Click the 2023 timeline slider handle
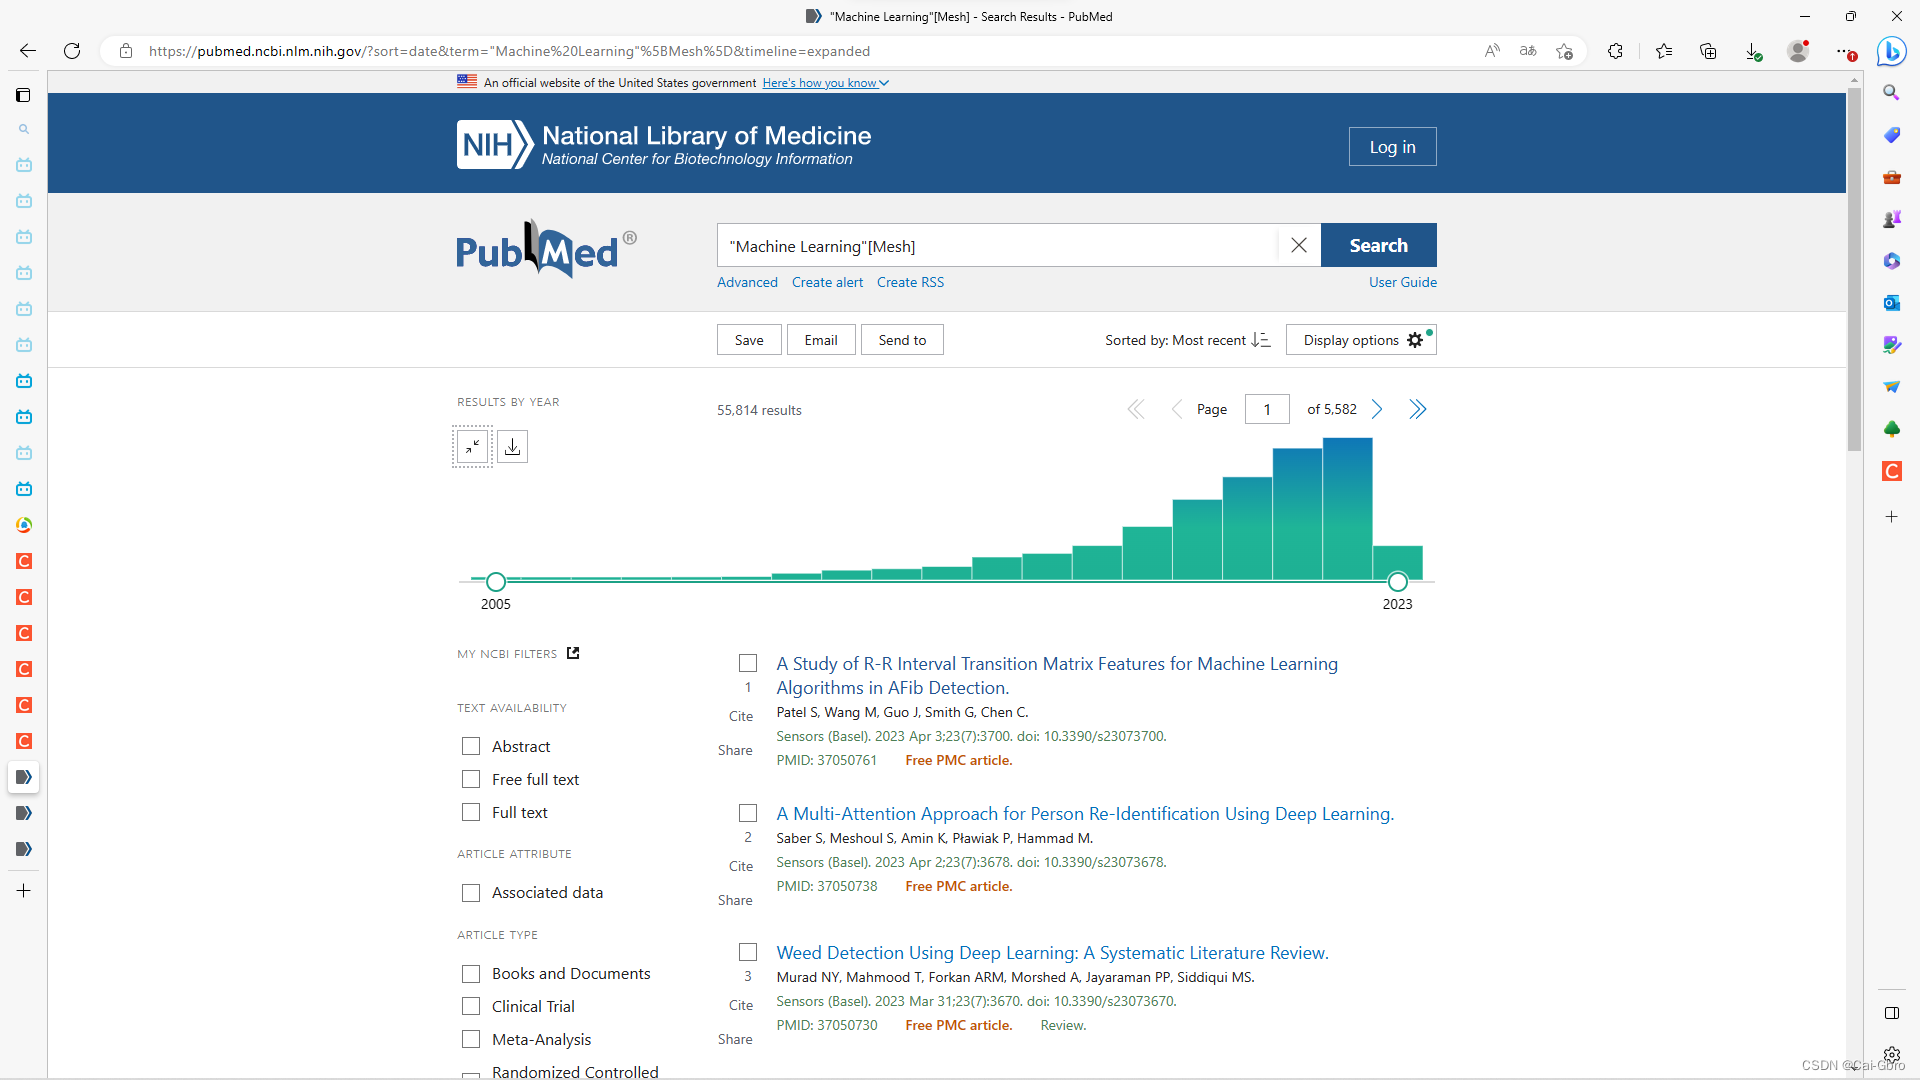This screenshot has height=1080, width=1920. (x=1397, y=581)
